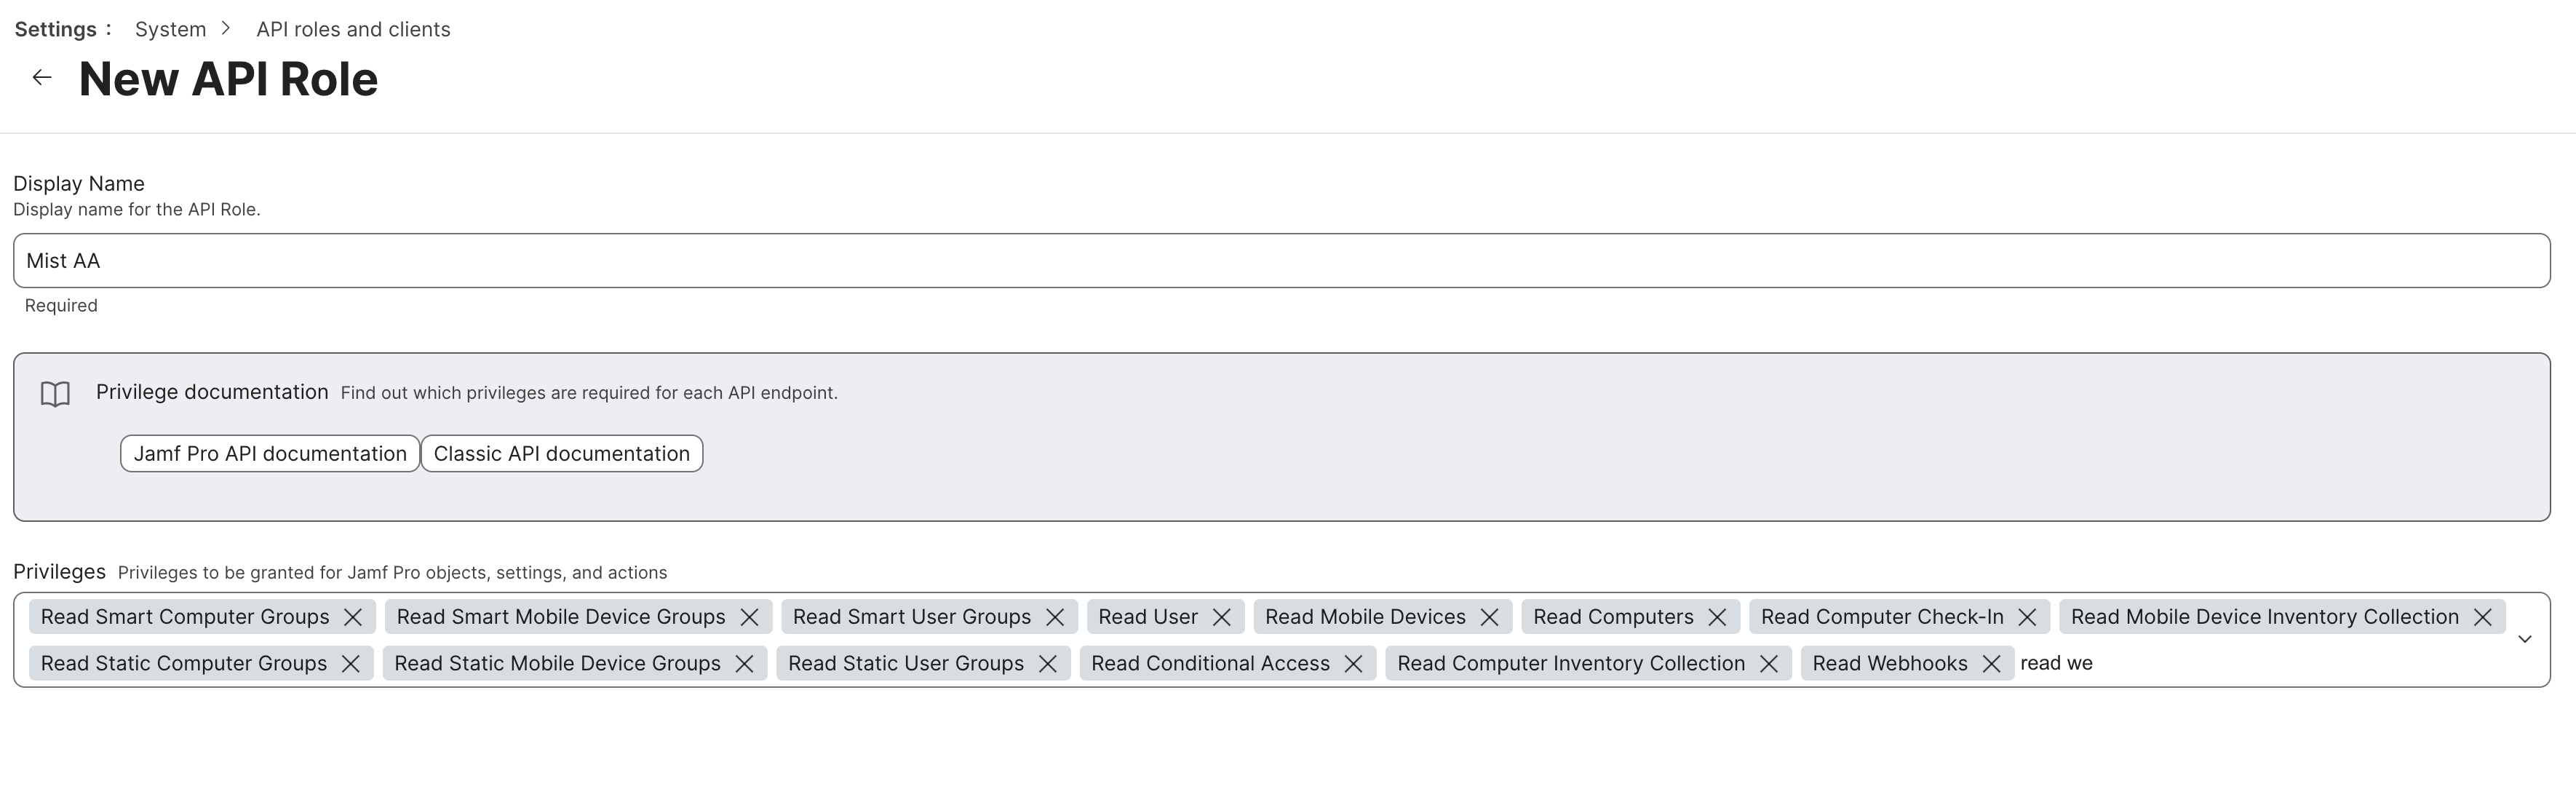Remove the Read Static Mobile Device Groups privilege

(x=744, y=664)
